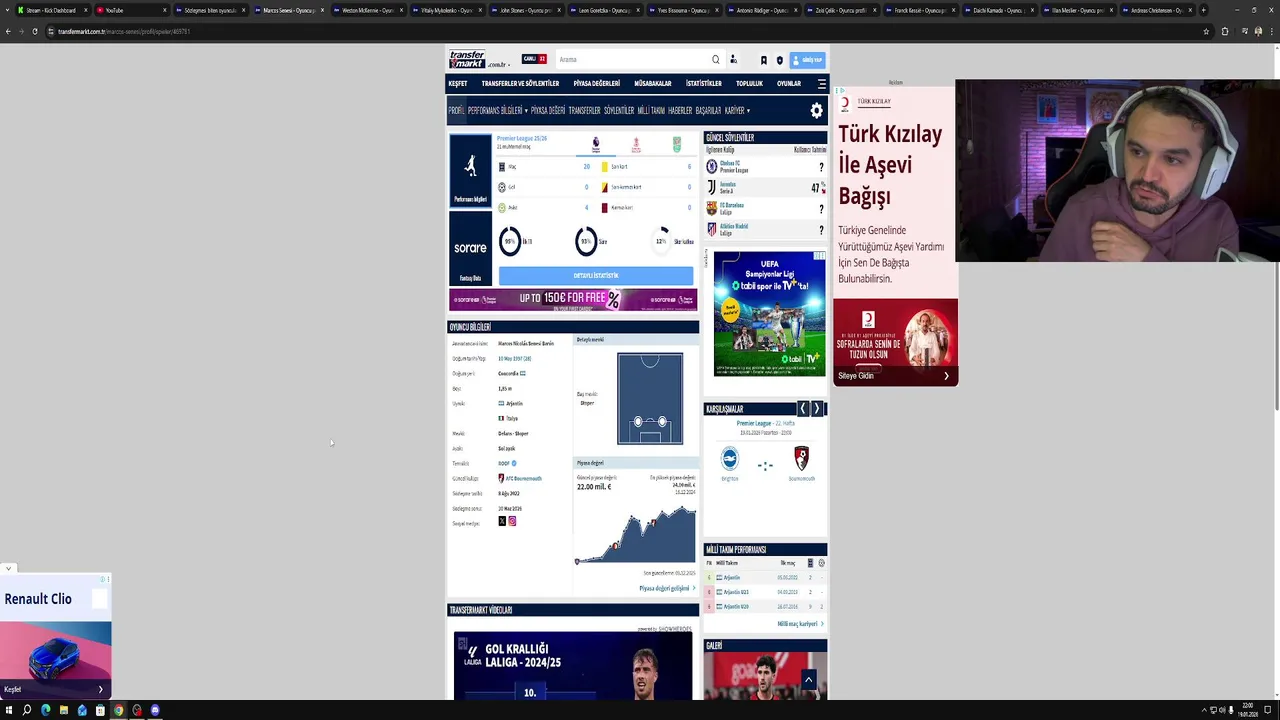Open the player's X social icon
Image resolution: width=1280 pixels, height=720 pixels.
tap(502, 521)
